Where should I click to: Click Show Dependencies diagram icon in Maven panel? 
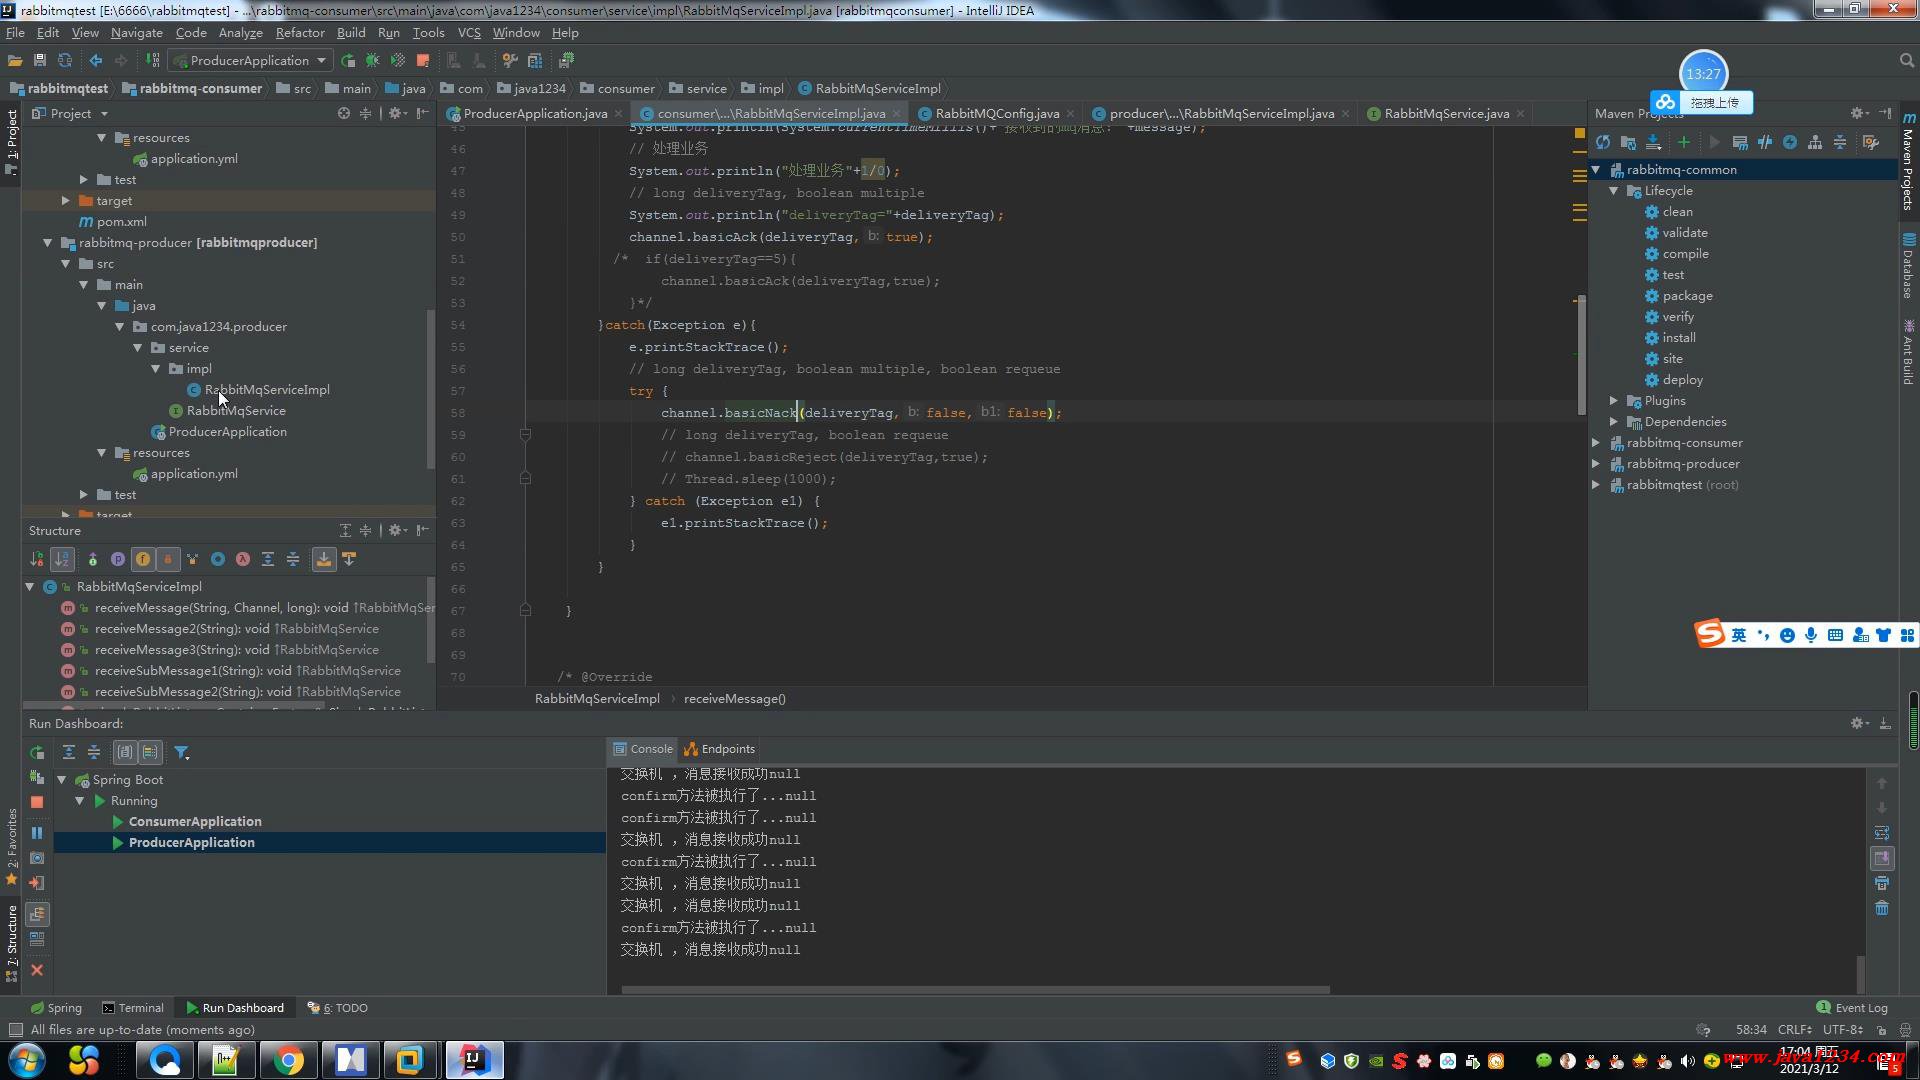(x=1815, y=142)
